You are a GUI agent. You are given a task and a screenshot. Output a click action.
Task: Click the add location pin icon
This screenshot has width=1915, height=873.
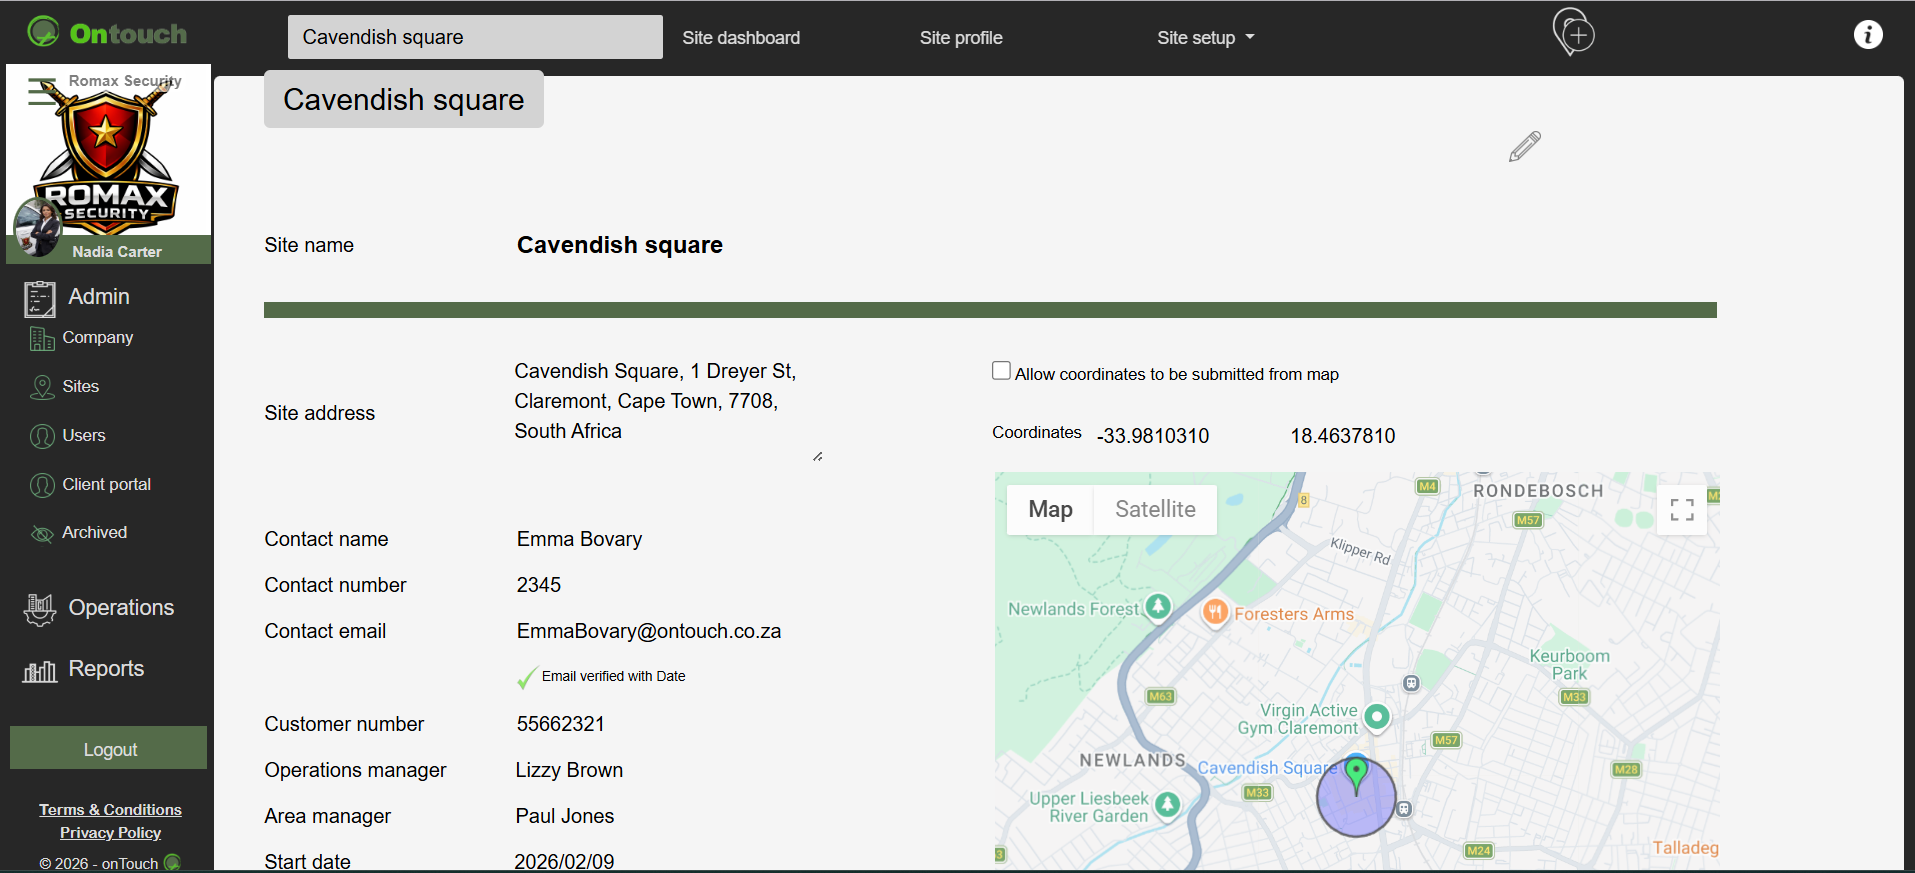click(1573, 33)
